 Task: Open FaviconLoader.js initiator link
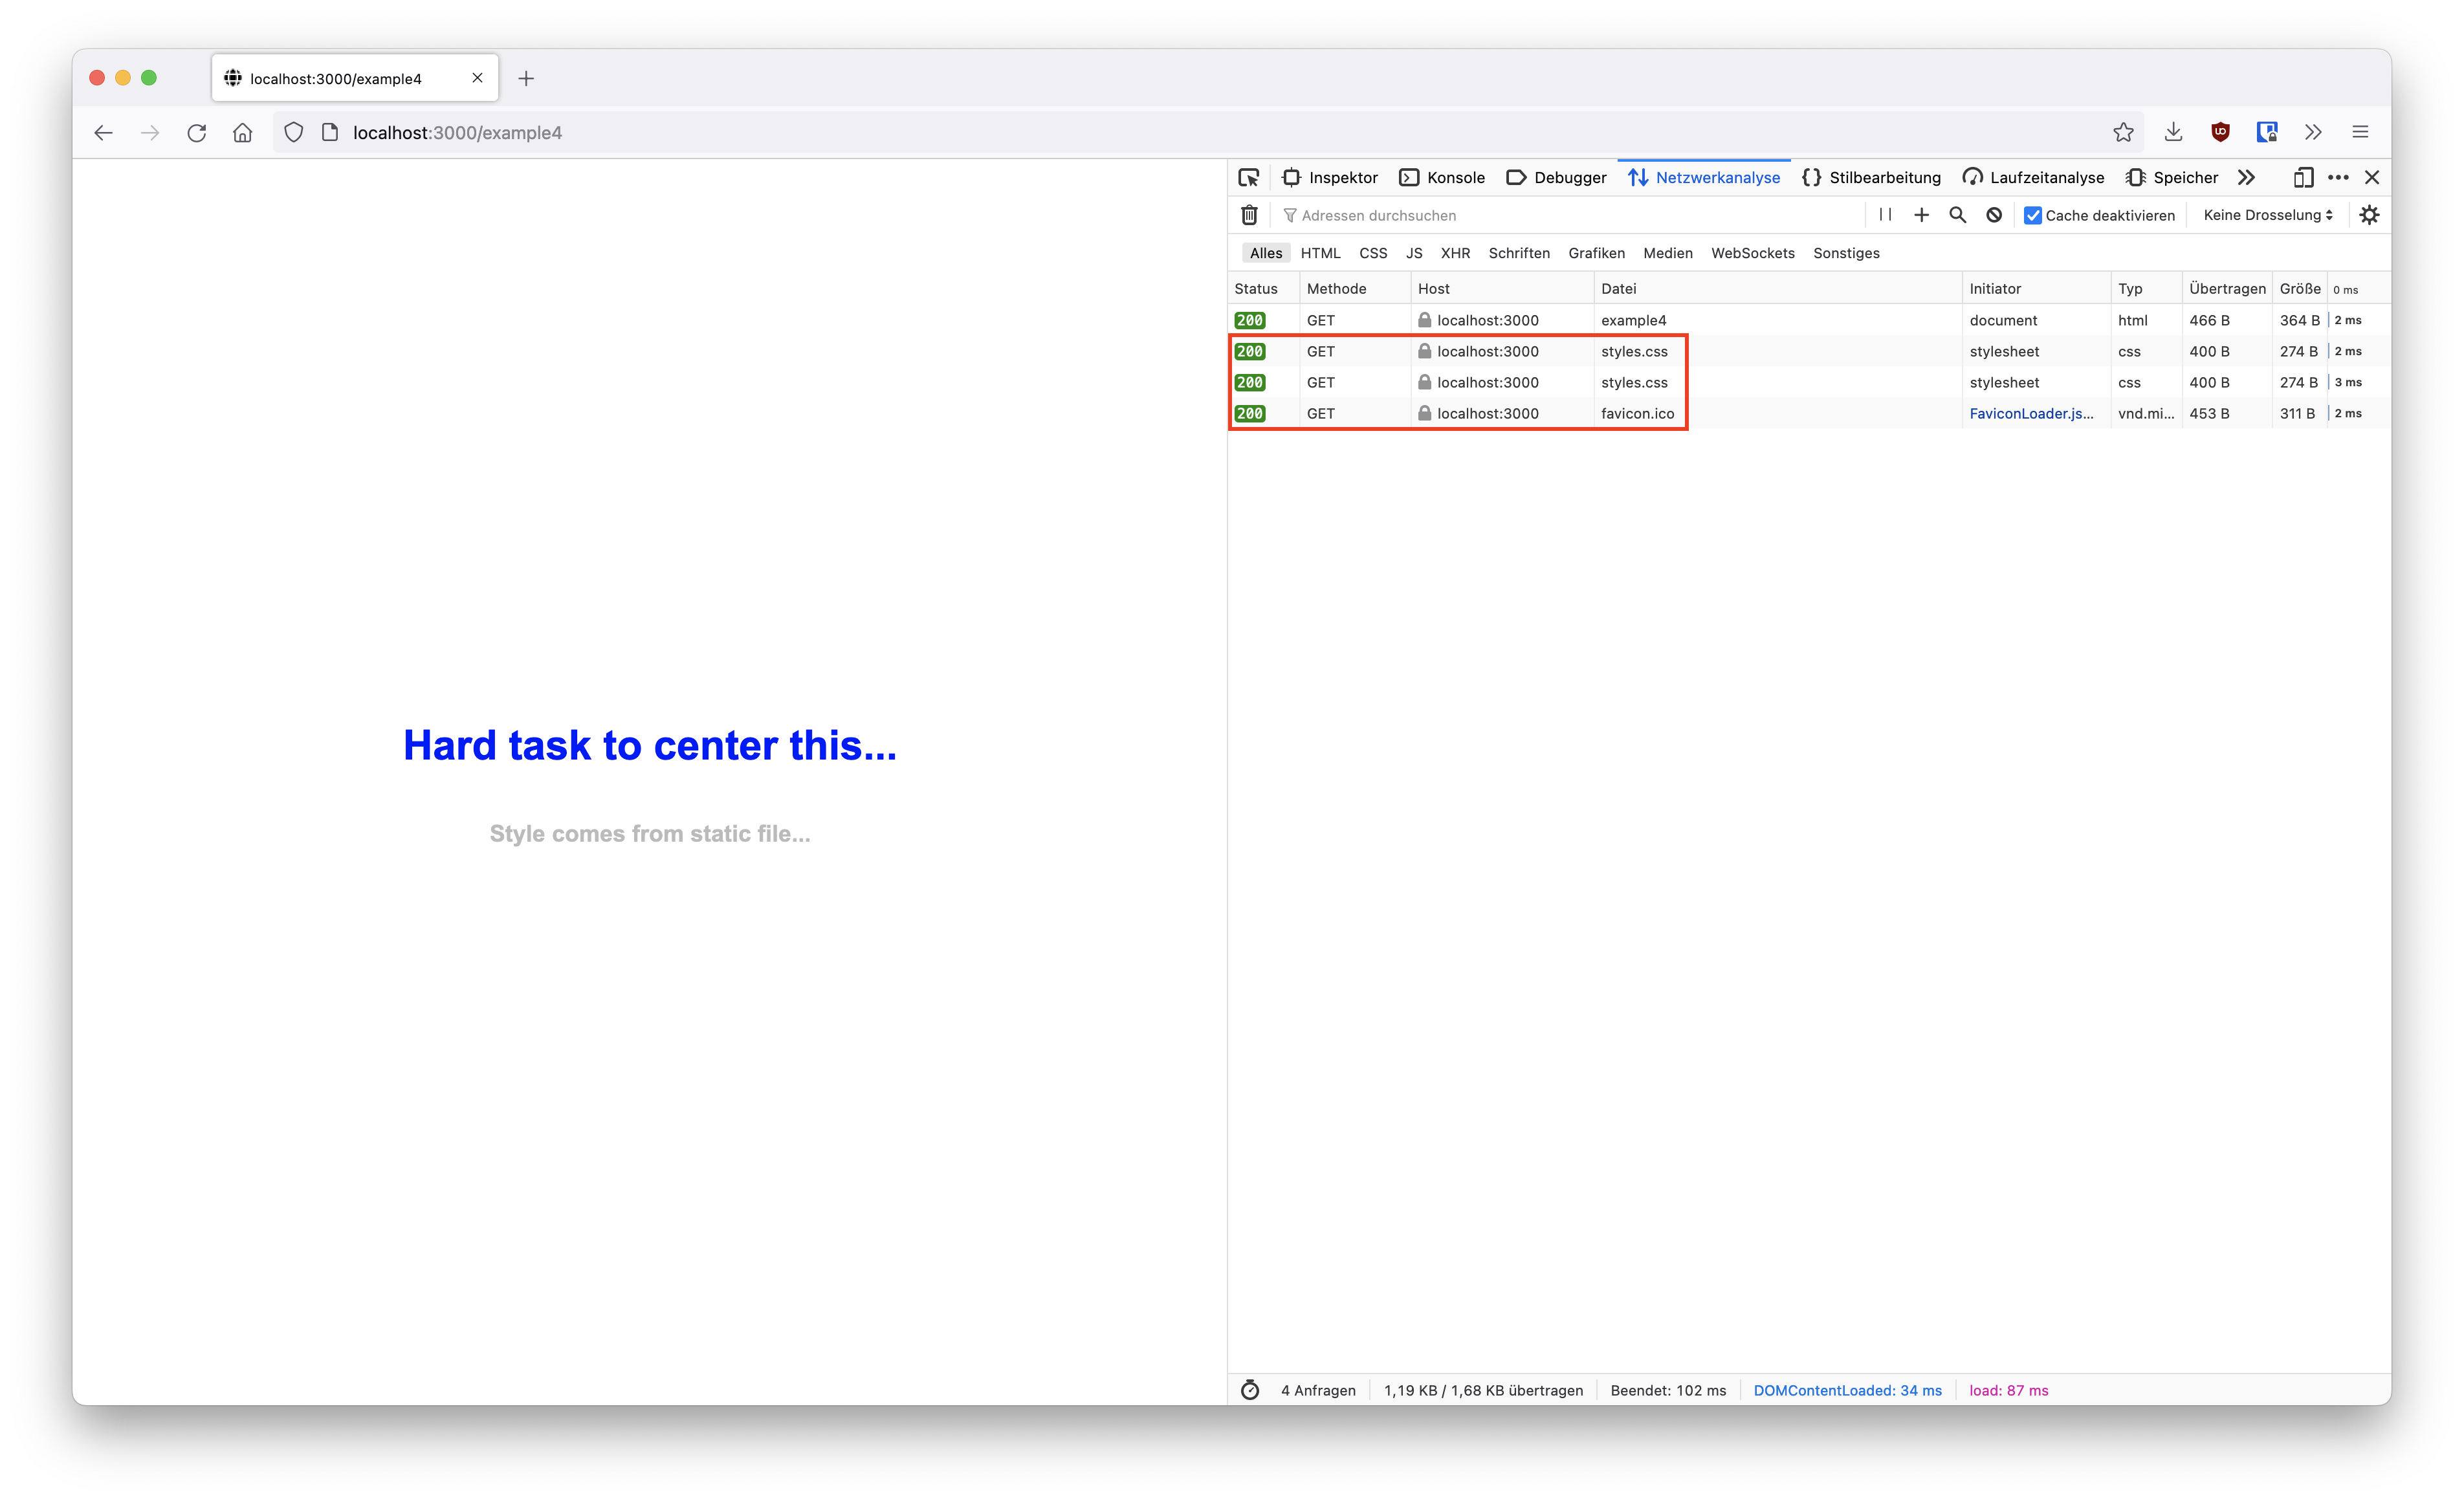pyautogui.click(x=2030, y=413)
